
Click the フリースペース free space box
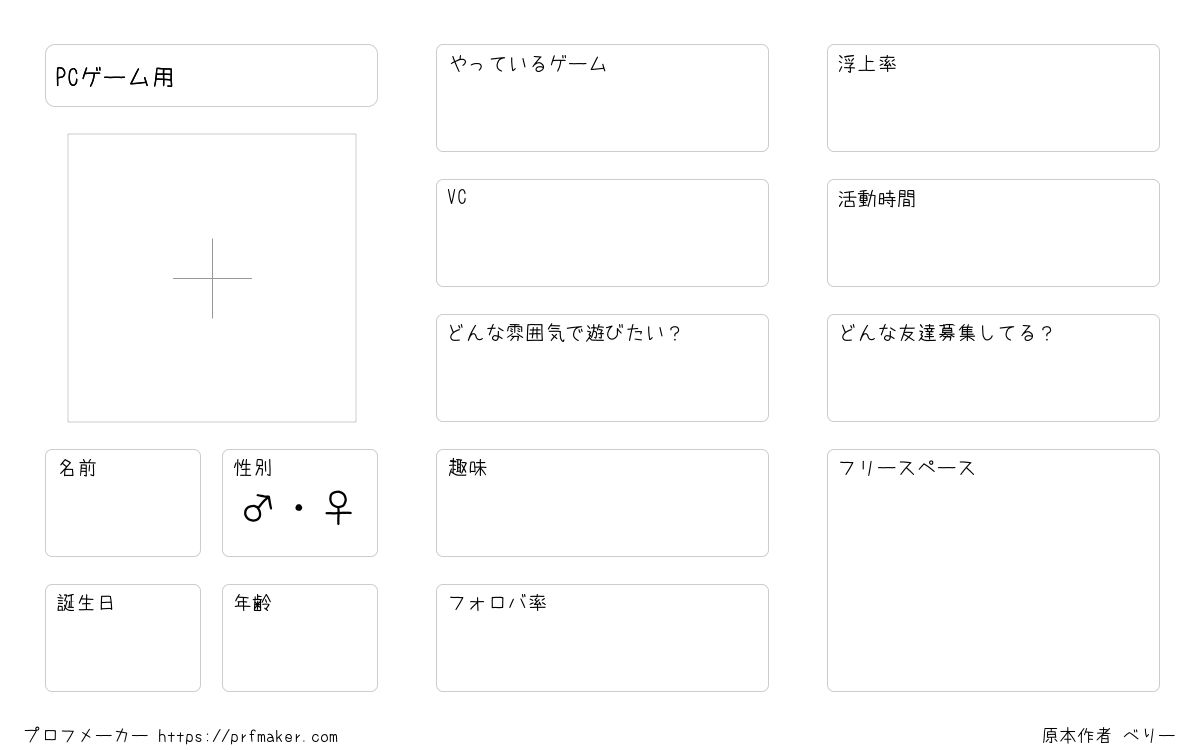click(x=993, y=570)
